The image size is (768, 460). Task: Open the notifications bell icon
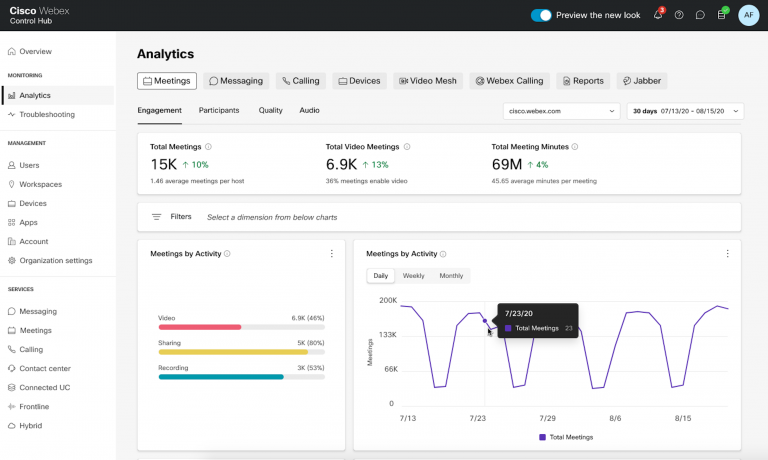tap(658, 15)
